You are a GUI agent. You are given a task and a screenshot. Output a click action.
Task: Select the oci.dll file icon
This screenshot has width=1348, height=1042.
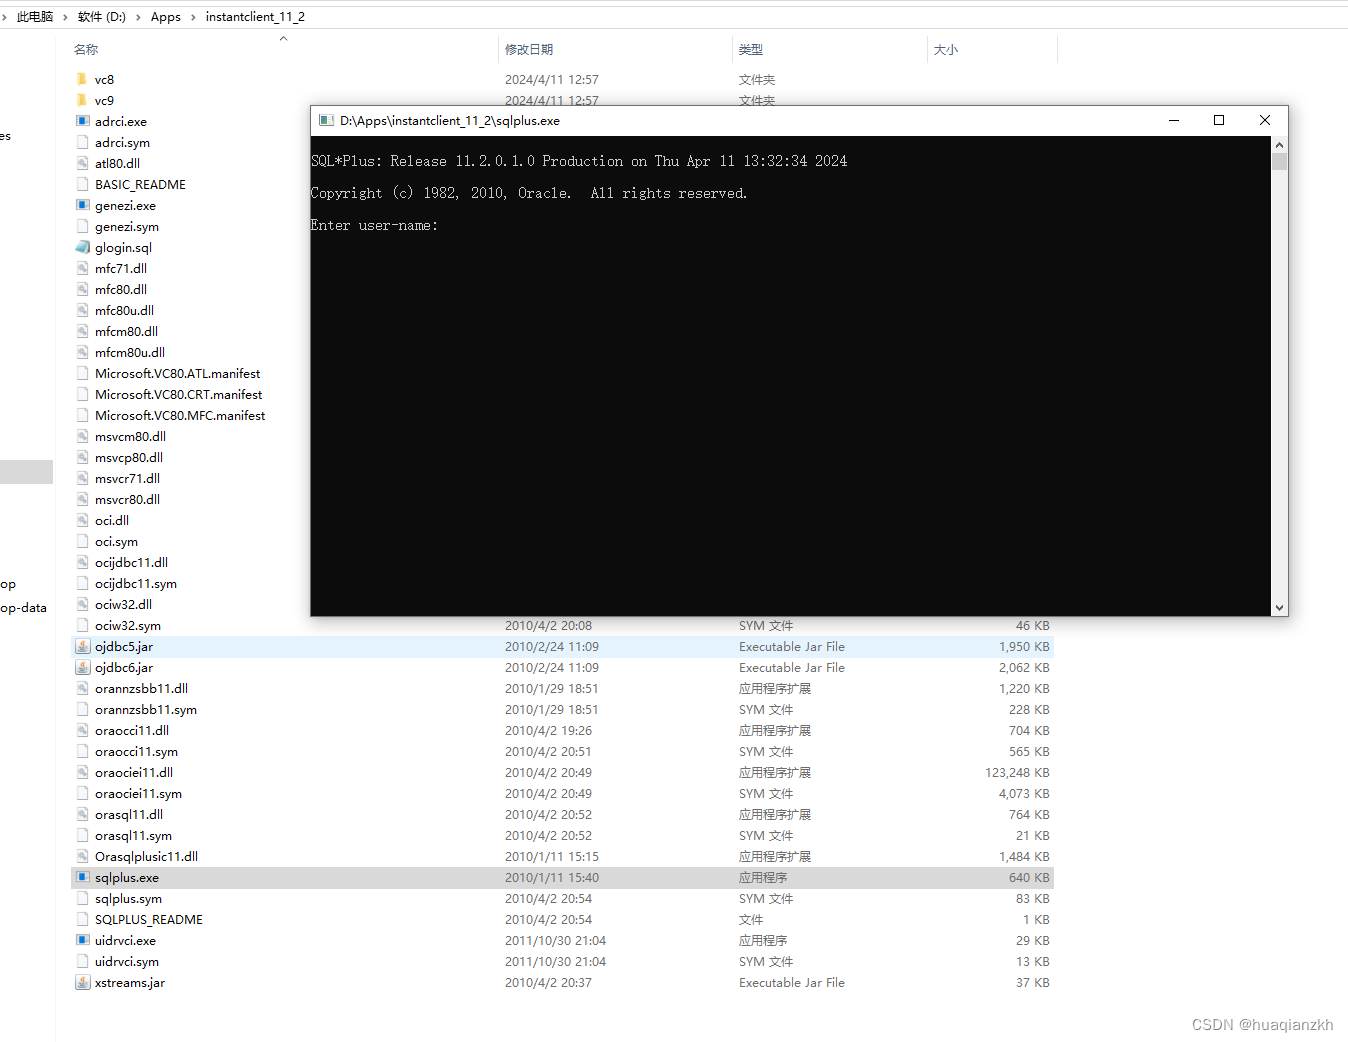pos(82,520)
